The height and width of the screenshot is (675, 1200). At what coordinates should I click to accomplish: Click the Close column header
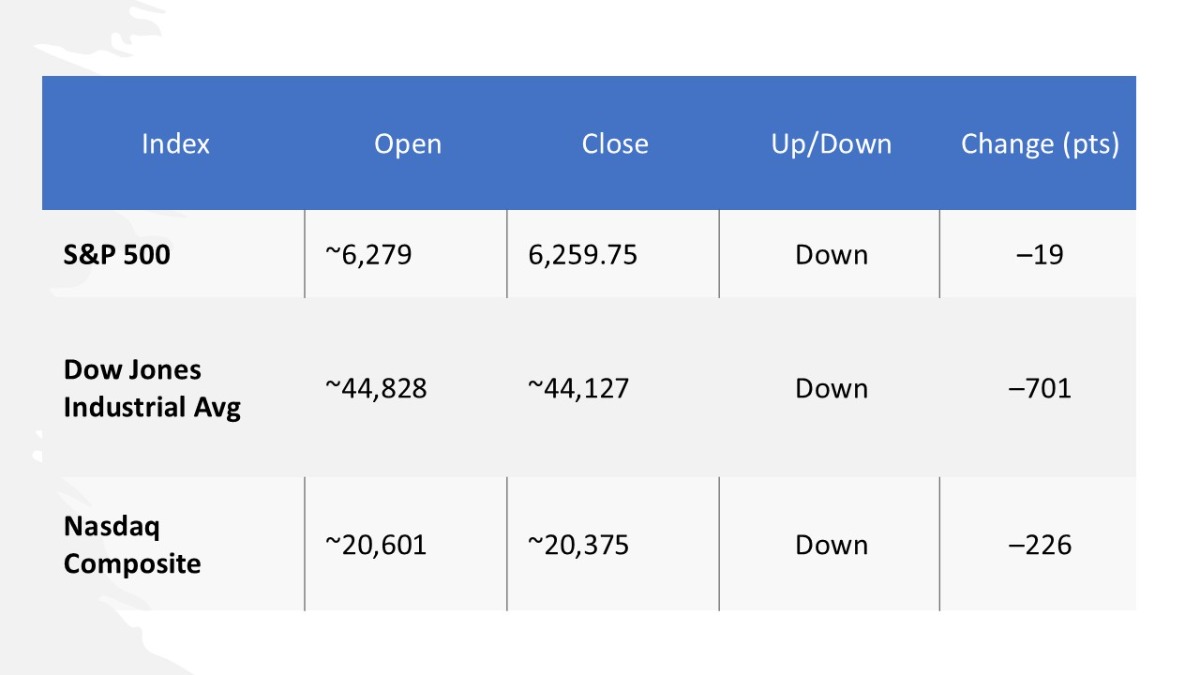(614, 144)
